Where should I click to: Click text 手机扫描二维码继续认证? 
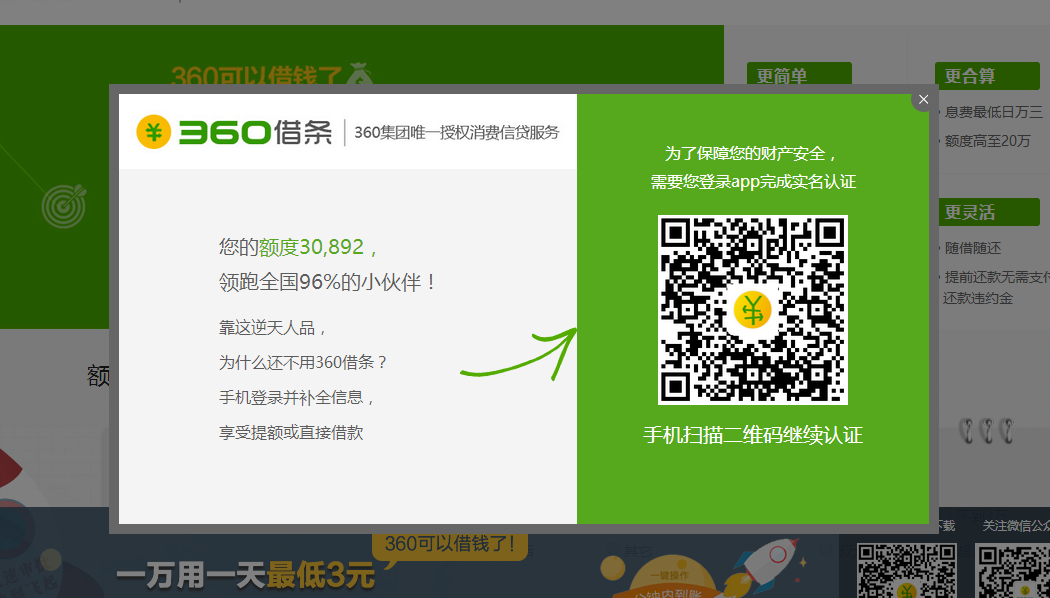pyautogui.click(x=753, y=435)
